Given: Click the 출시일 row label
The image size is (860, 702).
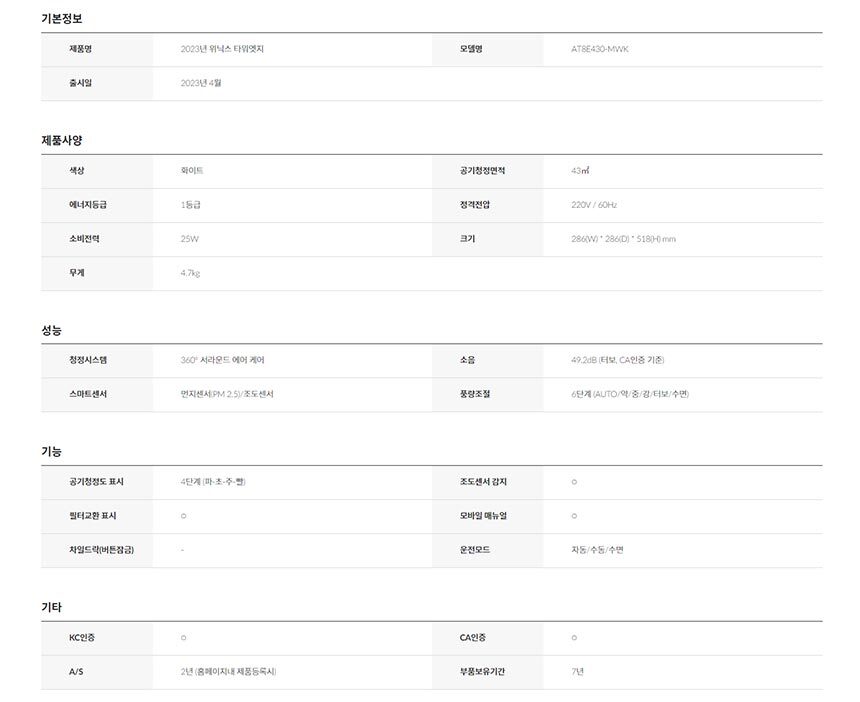Looking at the screenshot, I should (81, 83).
